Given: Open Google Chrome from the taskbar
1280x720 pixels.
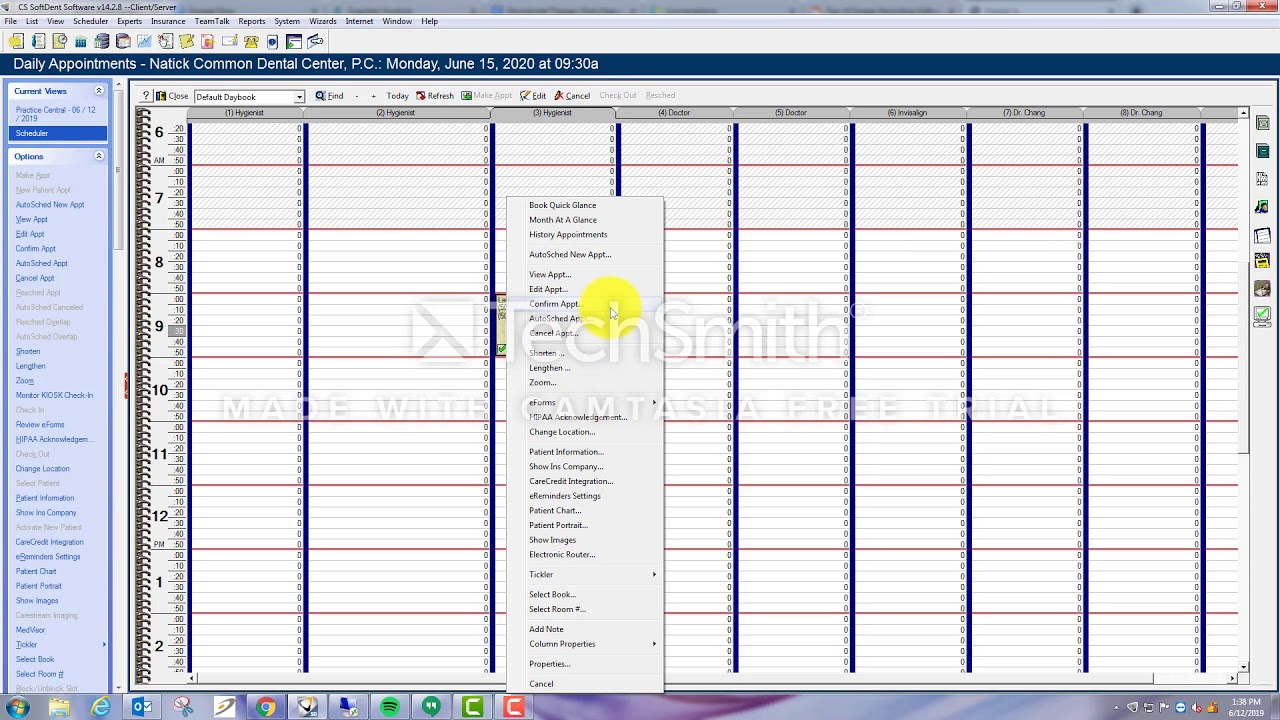Looking at the screenshot, I should tap(265, 707).
